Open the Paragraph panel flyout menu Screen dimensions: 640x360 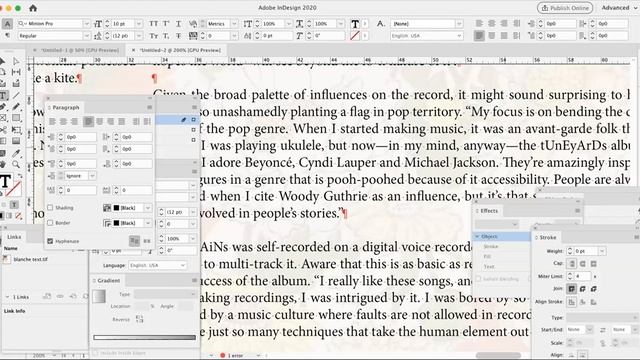(x=149, y=107)
